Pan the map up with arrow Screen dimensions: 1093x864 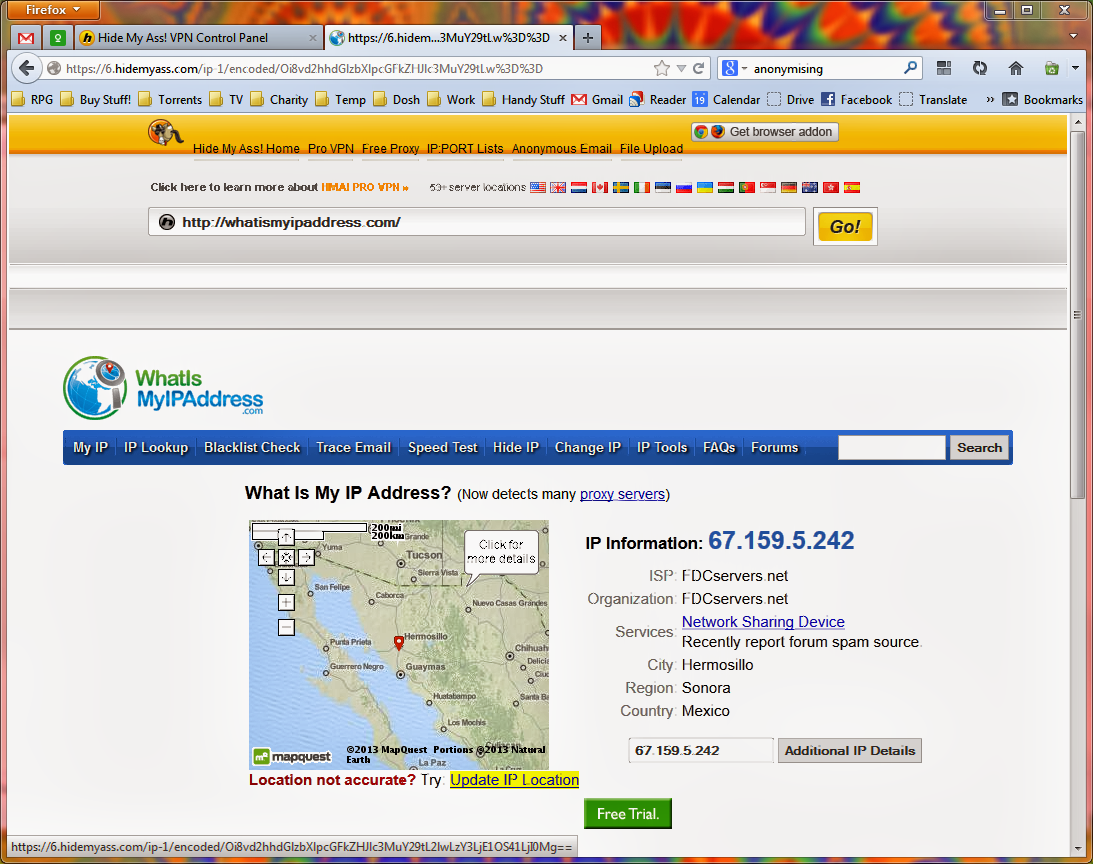click(x=286, y=537)
